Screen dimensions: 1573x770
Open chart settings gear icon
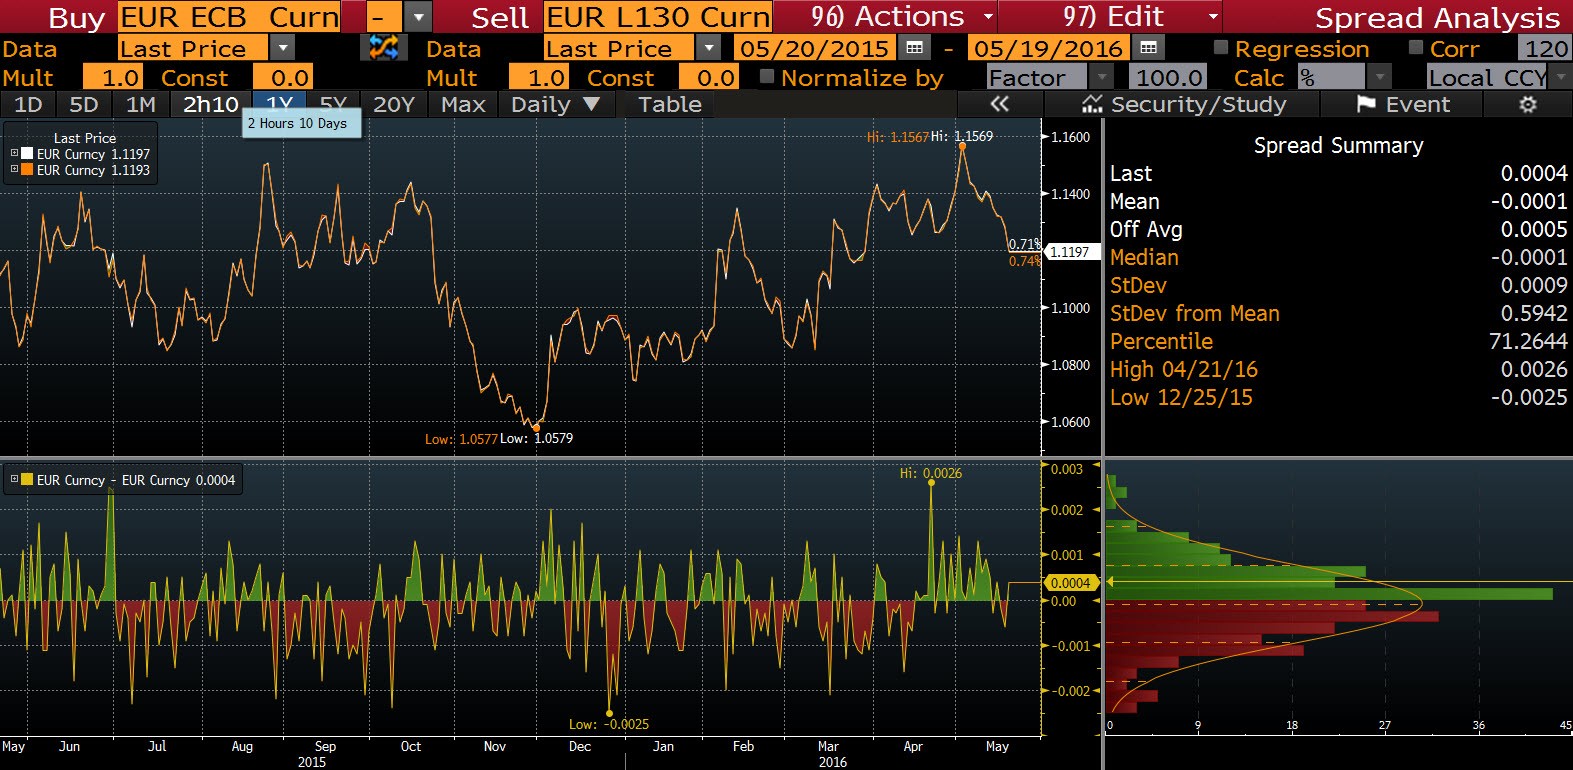pos(1527,105)
